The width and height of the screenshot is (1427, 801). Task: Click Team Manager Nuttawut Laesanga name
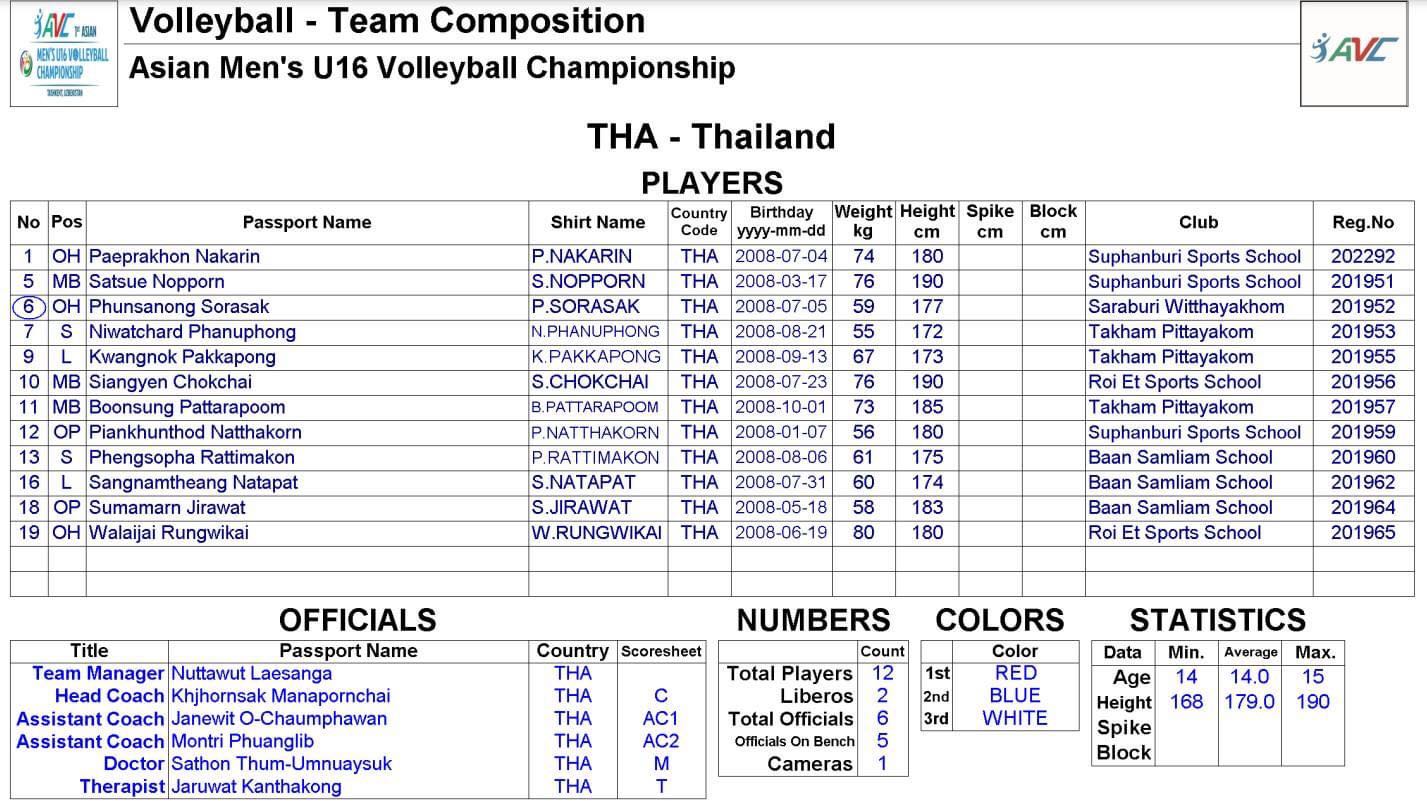click(x=251, y=674)
